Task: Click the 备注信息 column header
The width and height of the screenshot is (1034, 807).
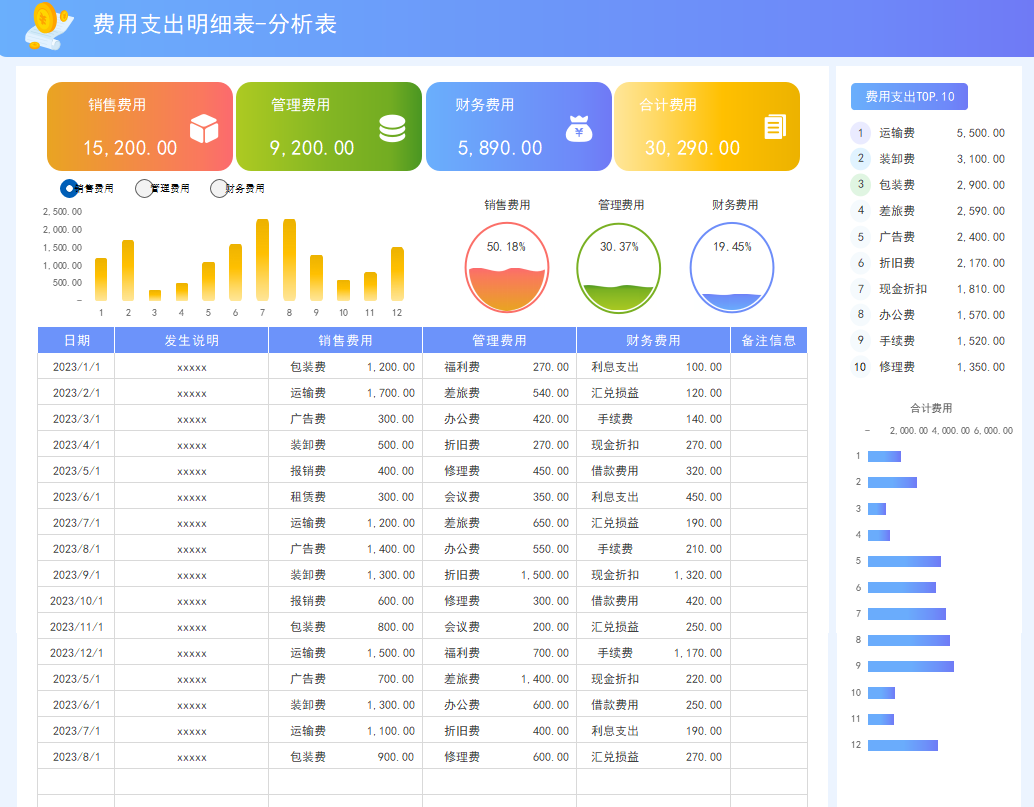Action: (768, 340)
